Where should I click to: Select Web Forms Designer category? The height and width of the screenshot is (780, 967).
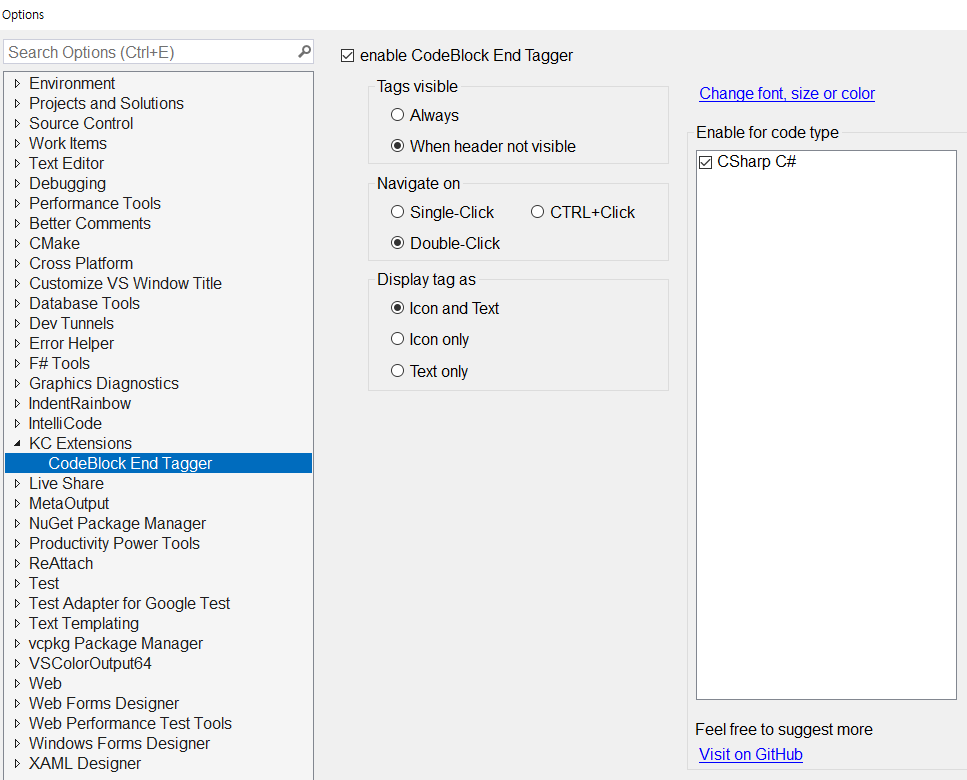(x=104, y=704)
